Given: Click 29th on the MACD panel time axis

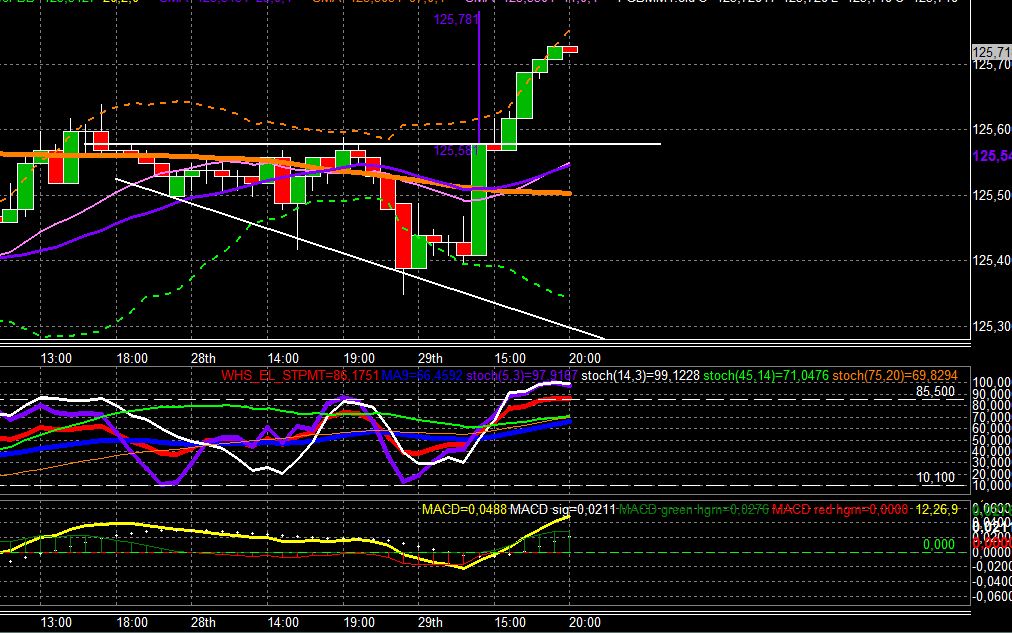Looking at the screenshot, I should click(x=430, y=623).
